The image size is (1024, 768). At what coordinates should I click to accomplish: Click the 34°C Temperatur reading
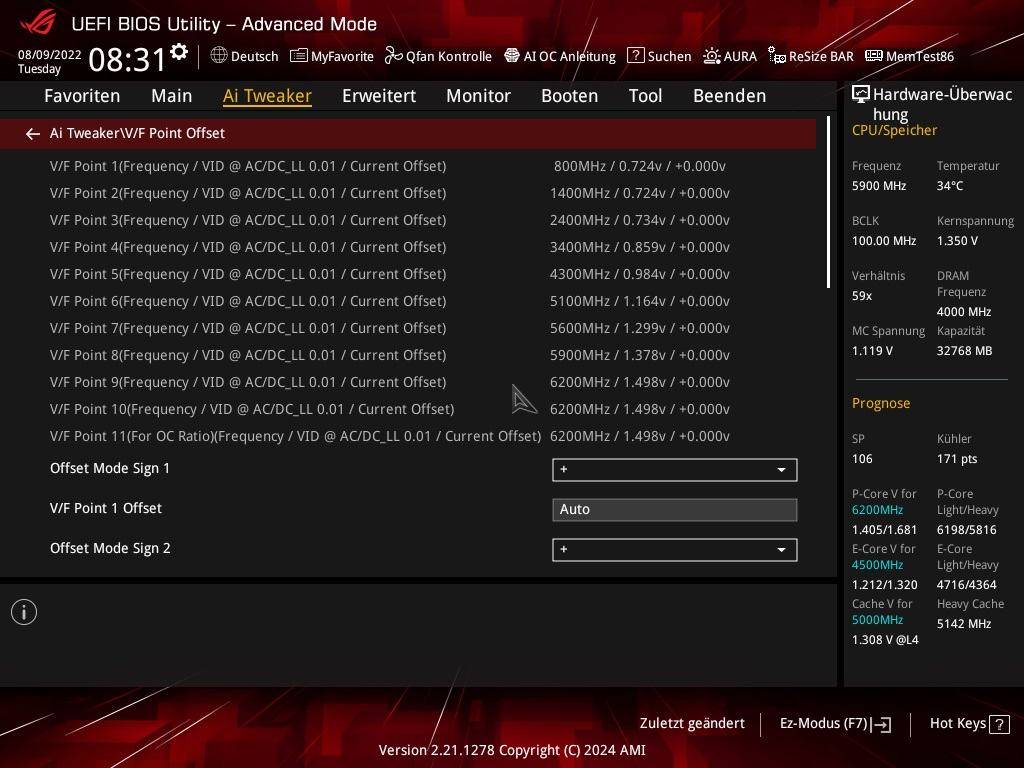[950, 185]
